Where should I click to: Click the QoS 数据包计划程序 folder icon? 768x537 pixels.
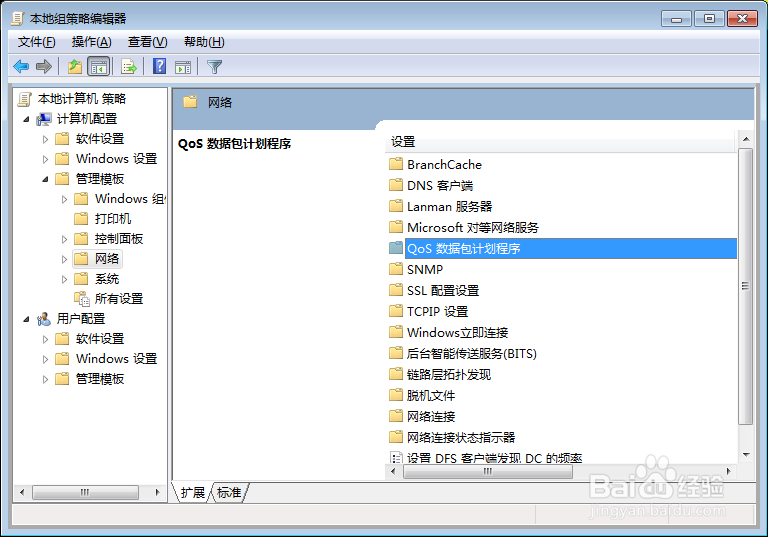396,248
